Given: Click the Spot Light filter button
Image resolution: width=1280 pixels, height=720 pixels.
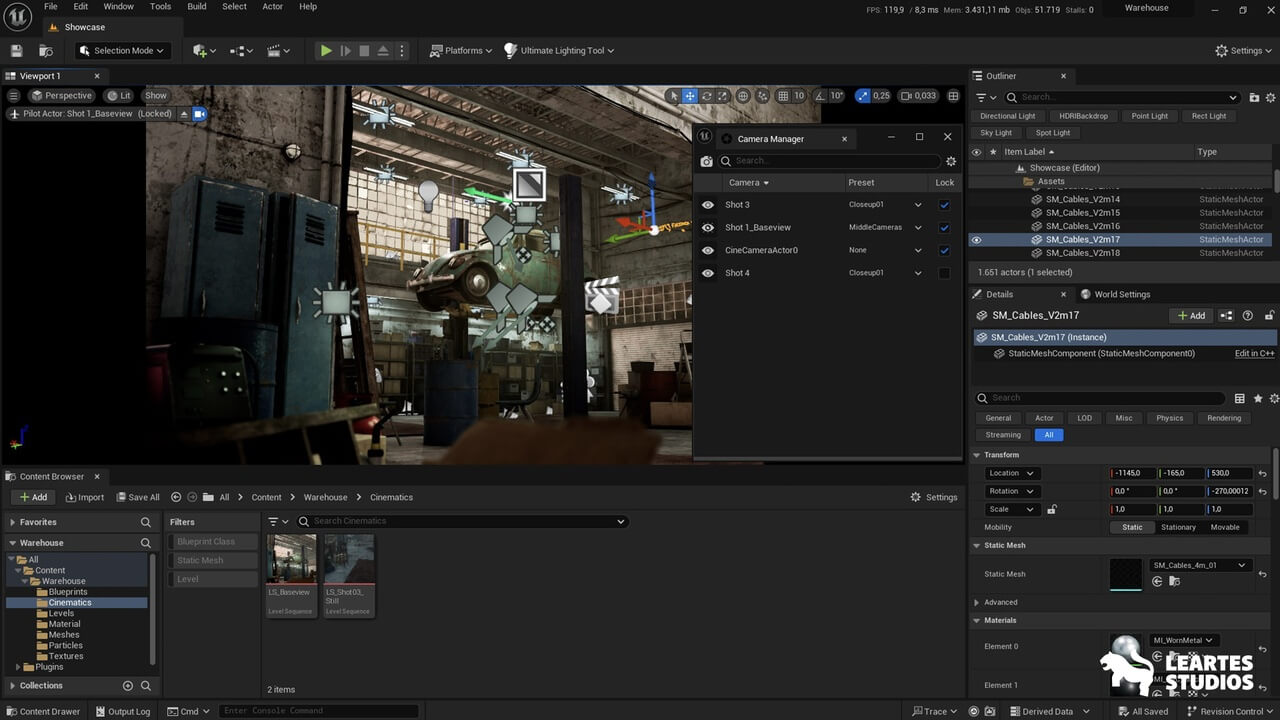Looking at the screenshot, I should point(1052,133).
